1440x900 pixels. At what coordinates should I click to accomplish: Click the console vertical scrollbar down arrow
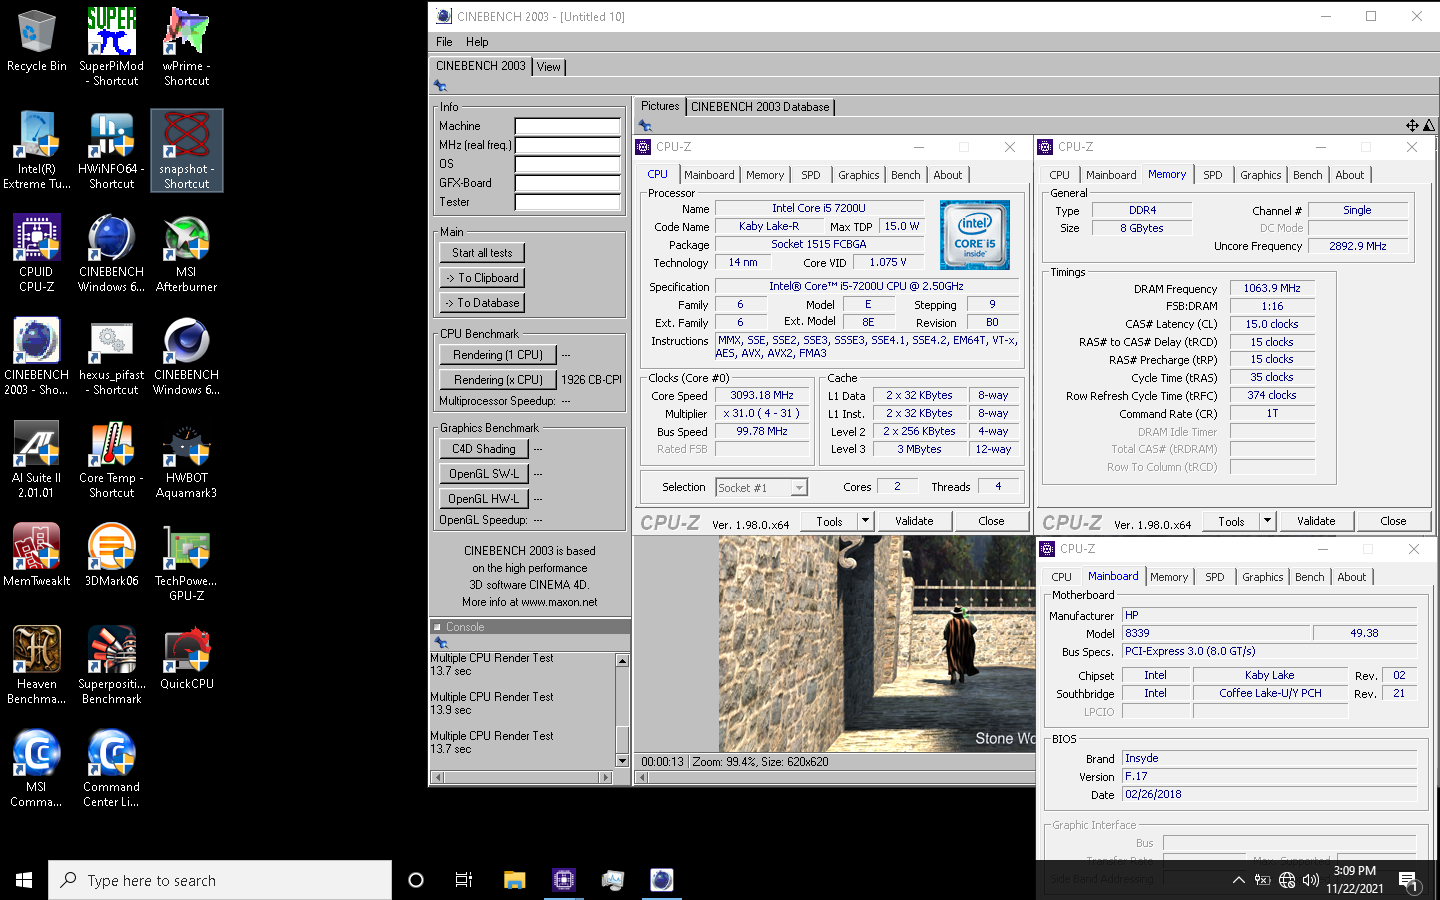pos(622,761)
